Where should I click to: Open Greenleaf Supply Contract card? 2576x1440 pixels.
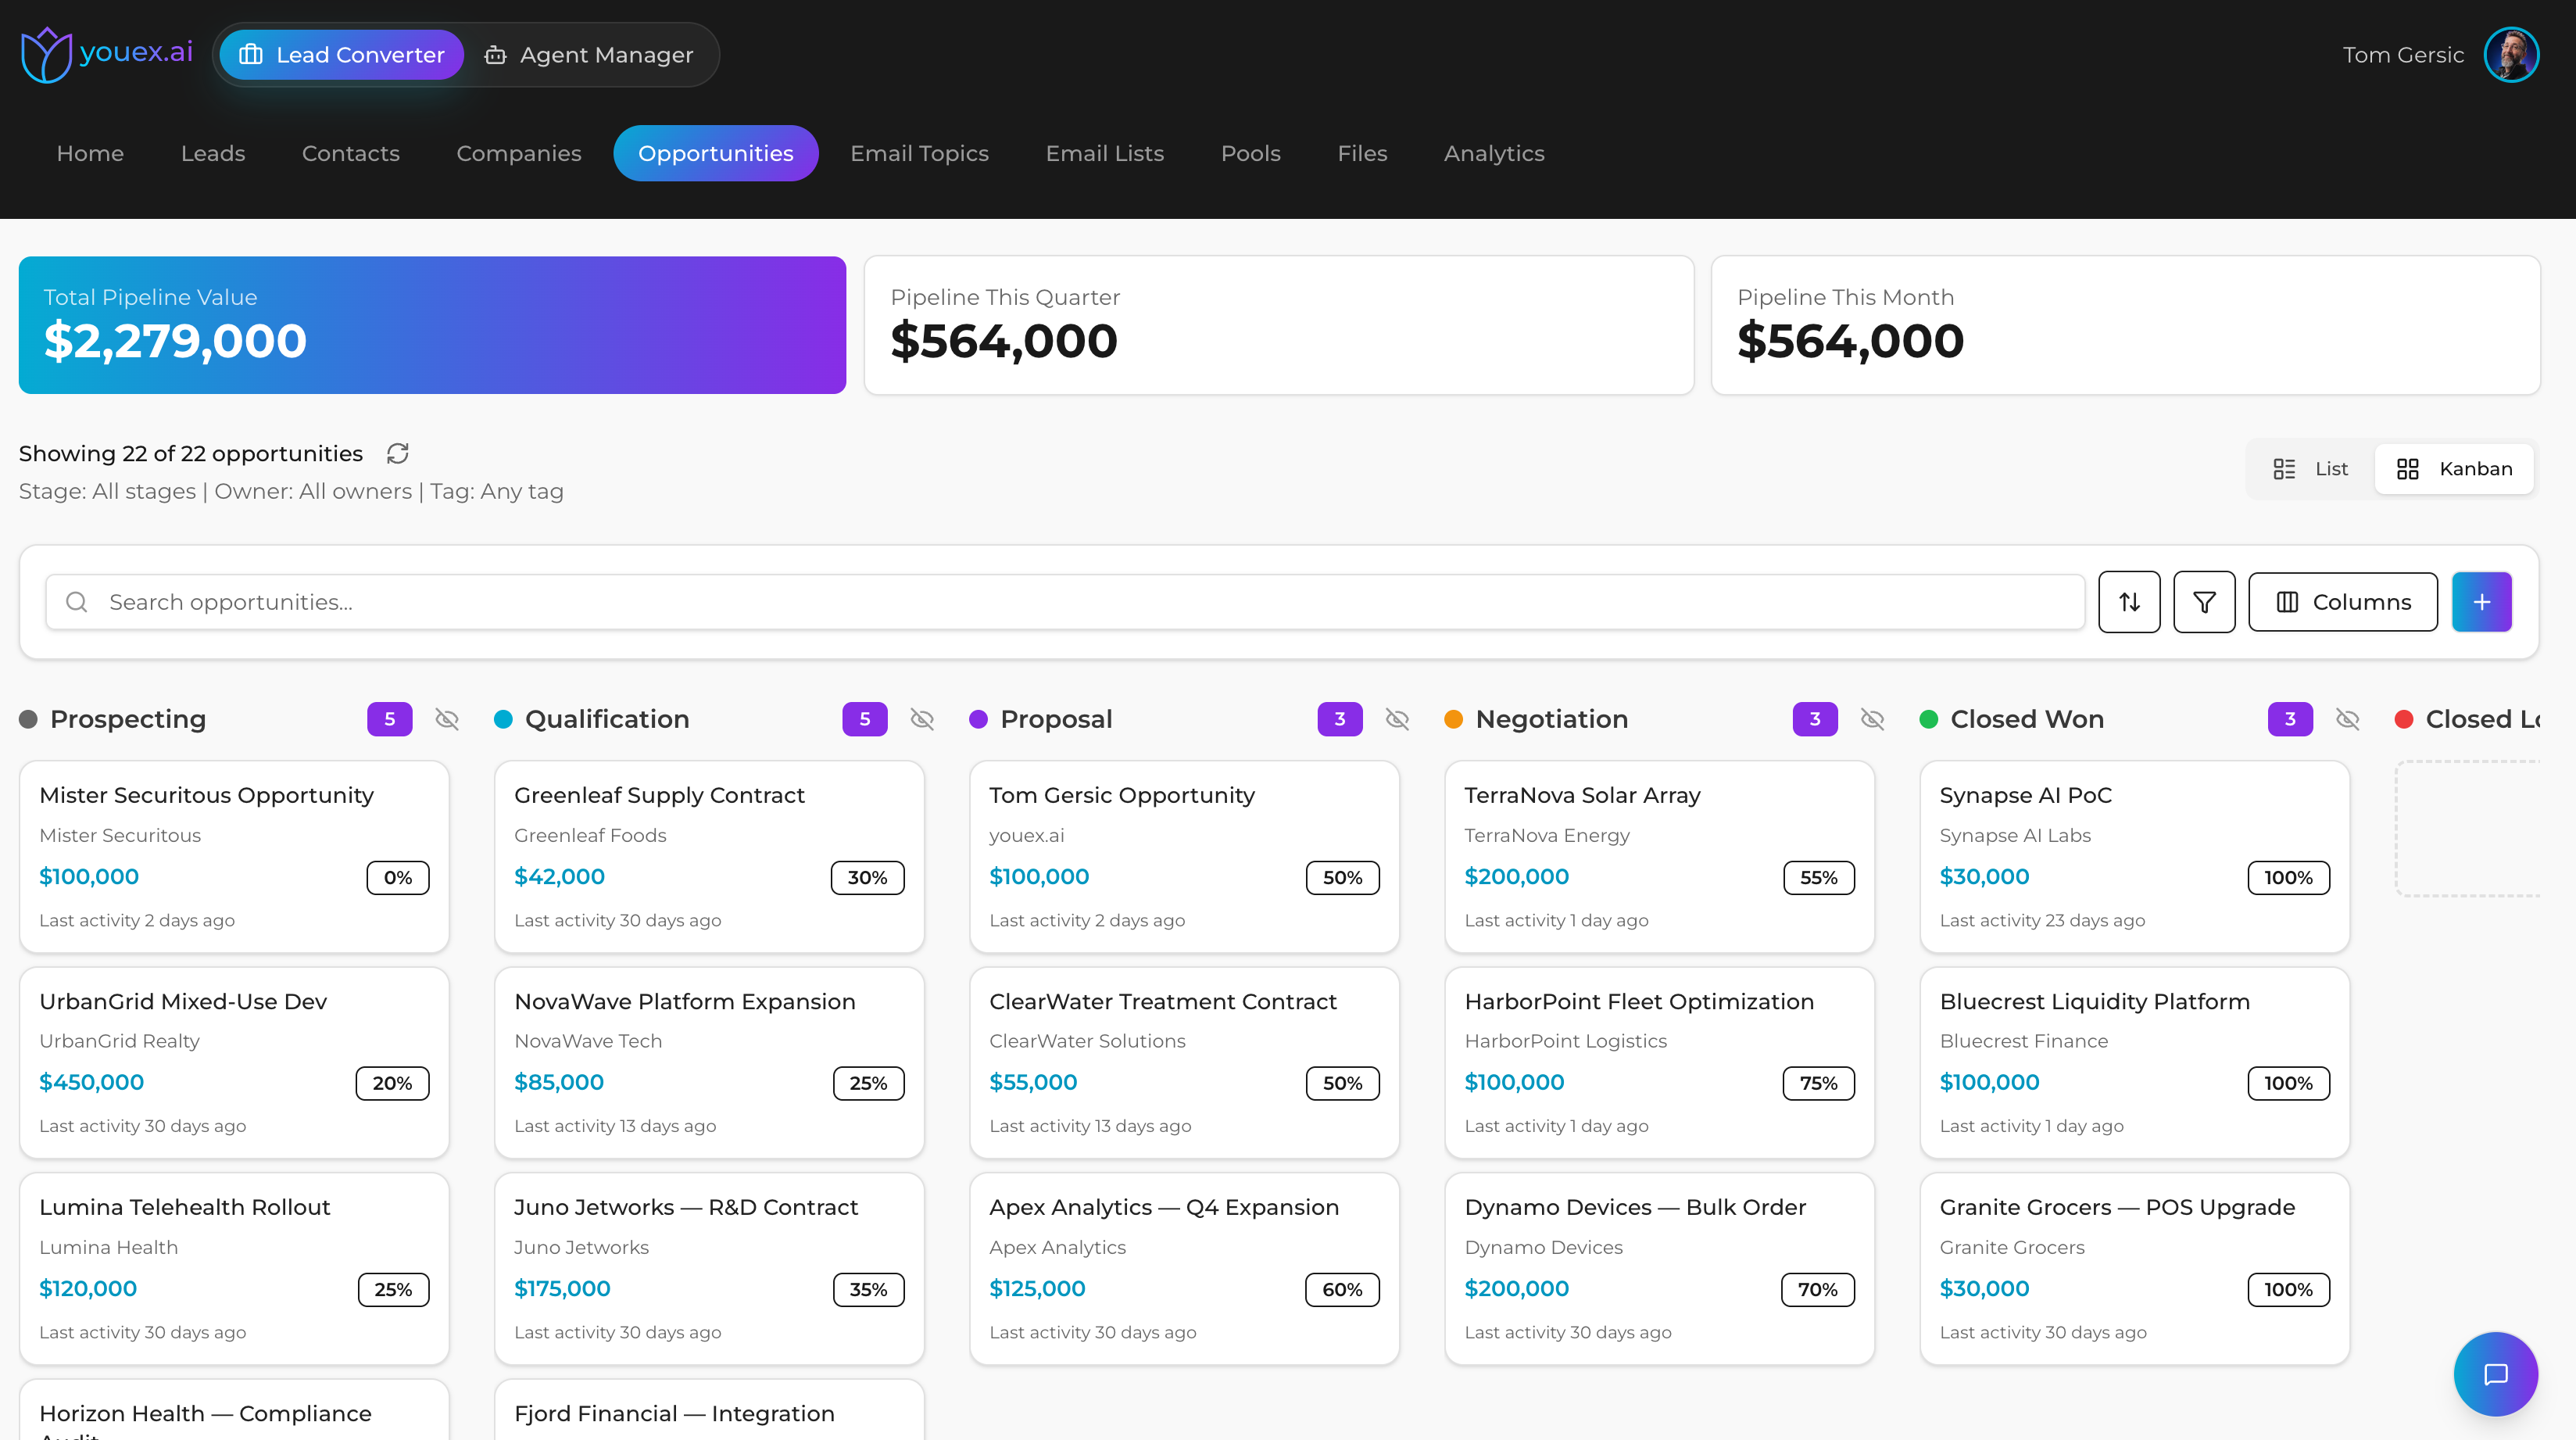coord(709,857)
